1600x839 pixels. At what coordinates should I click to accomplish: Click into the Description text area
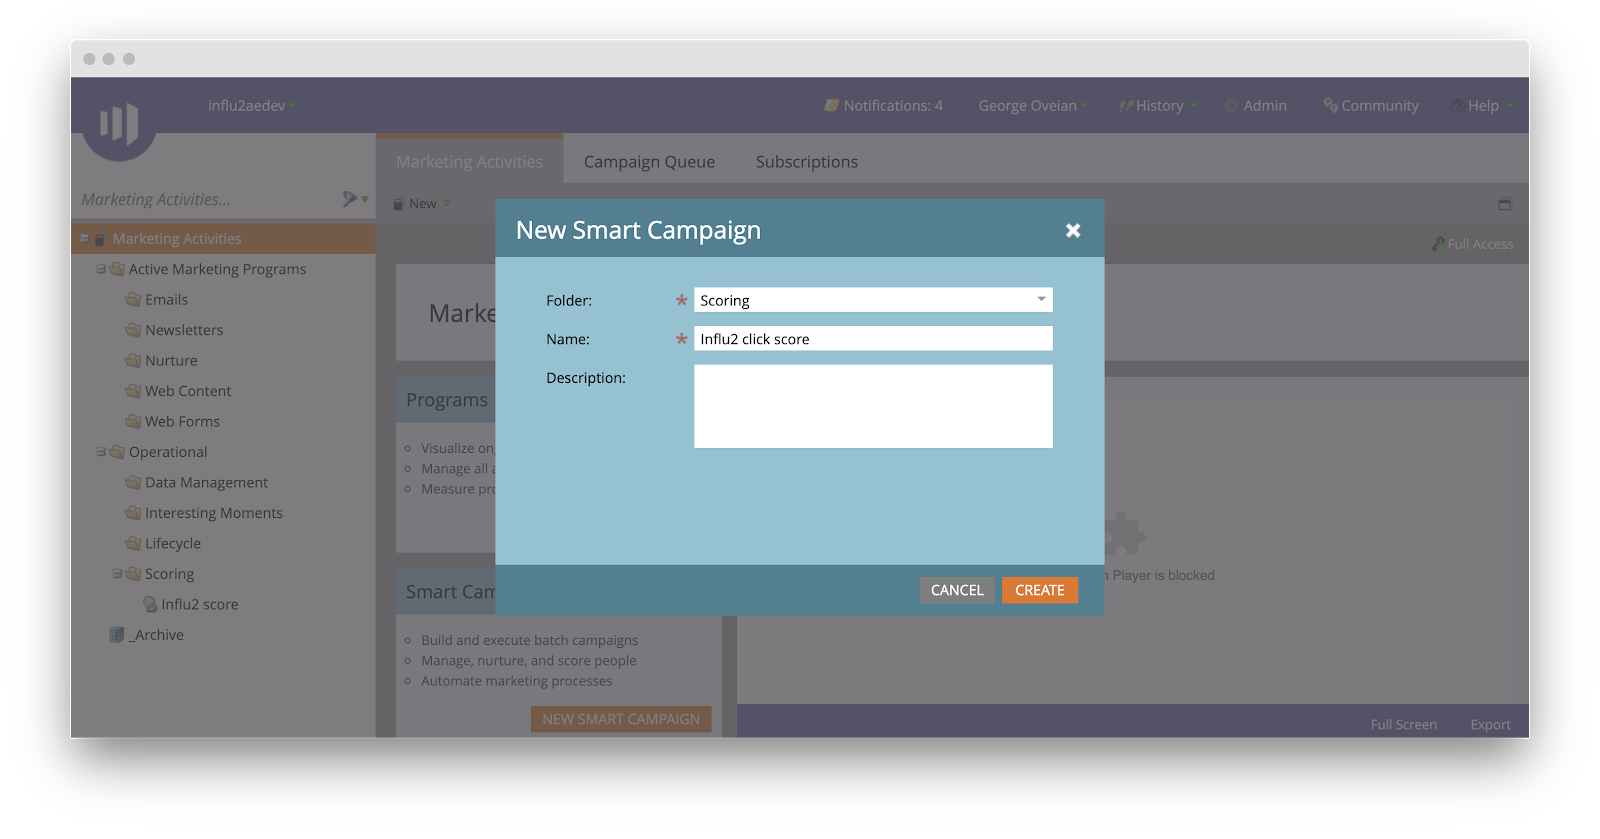click(873, 406)
